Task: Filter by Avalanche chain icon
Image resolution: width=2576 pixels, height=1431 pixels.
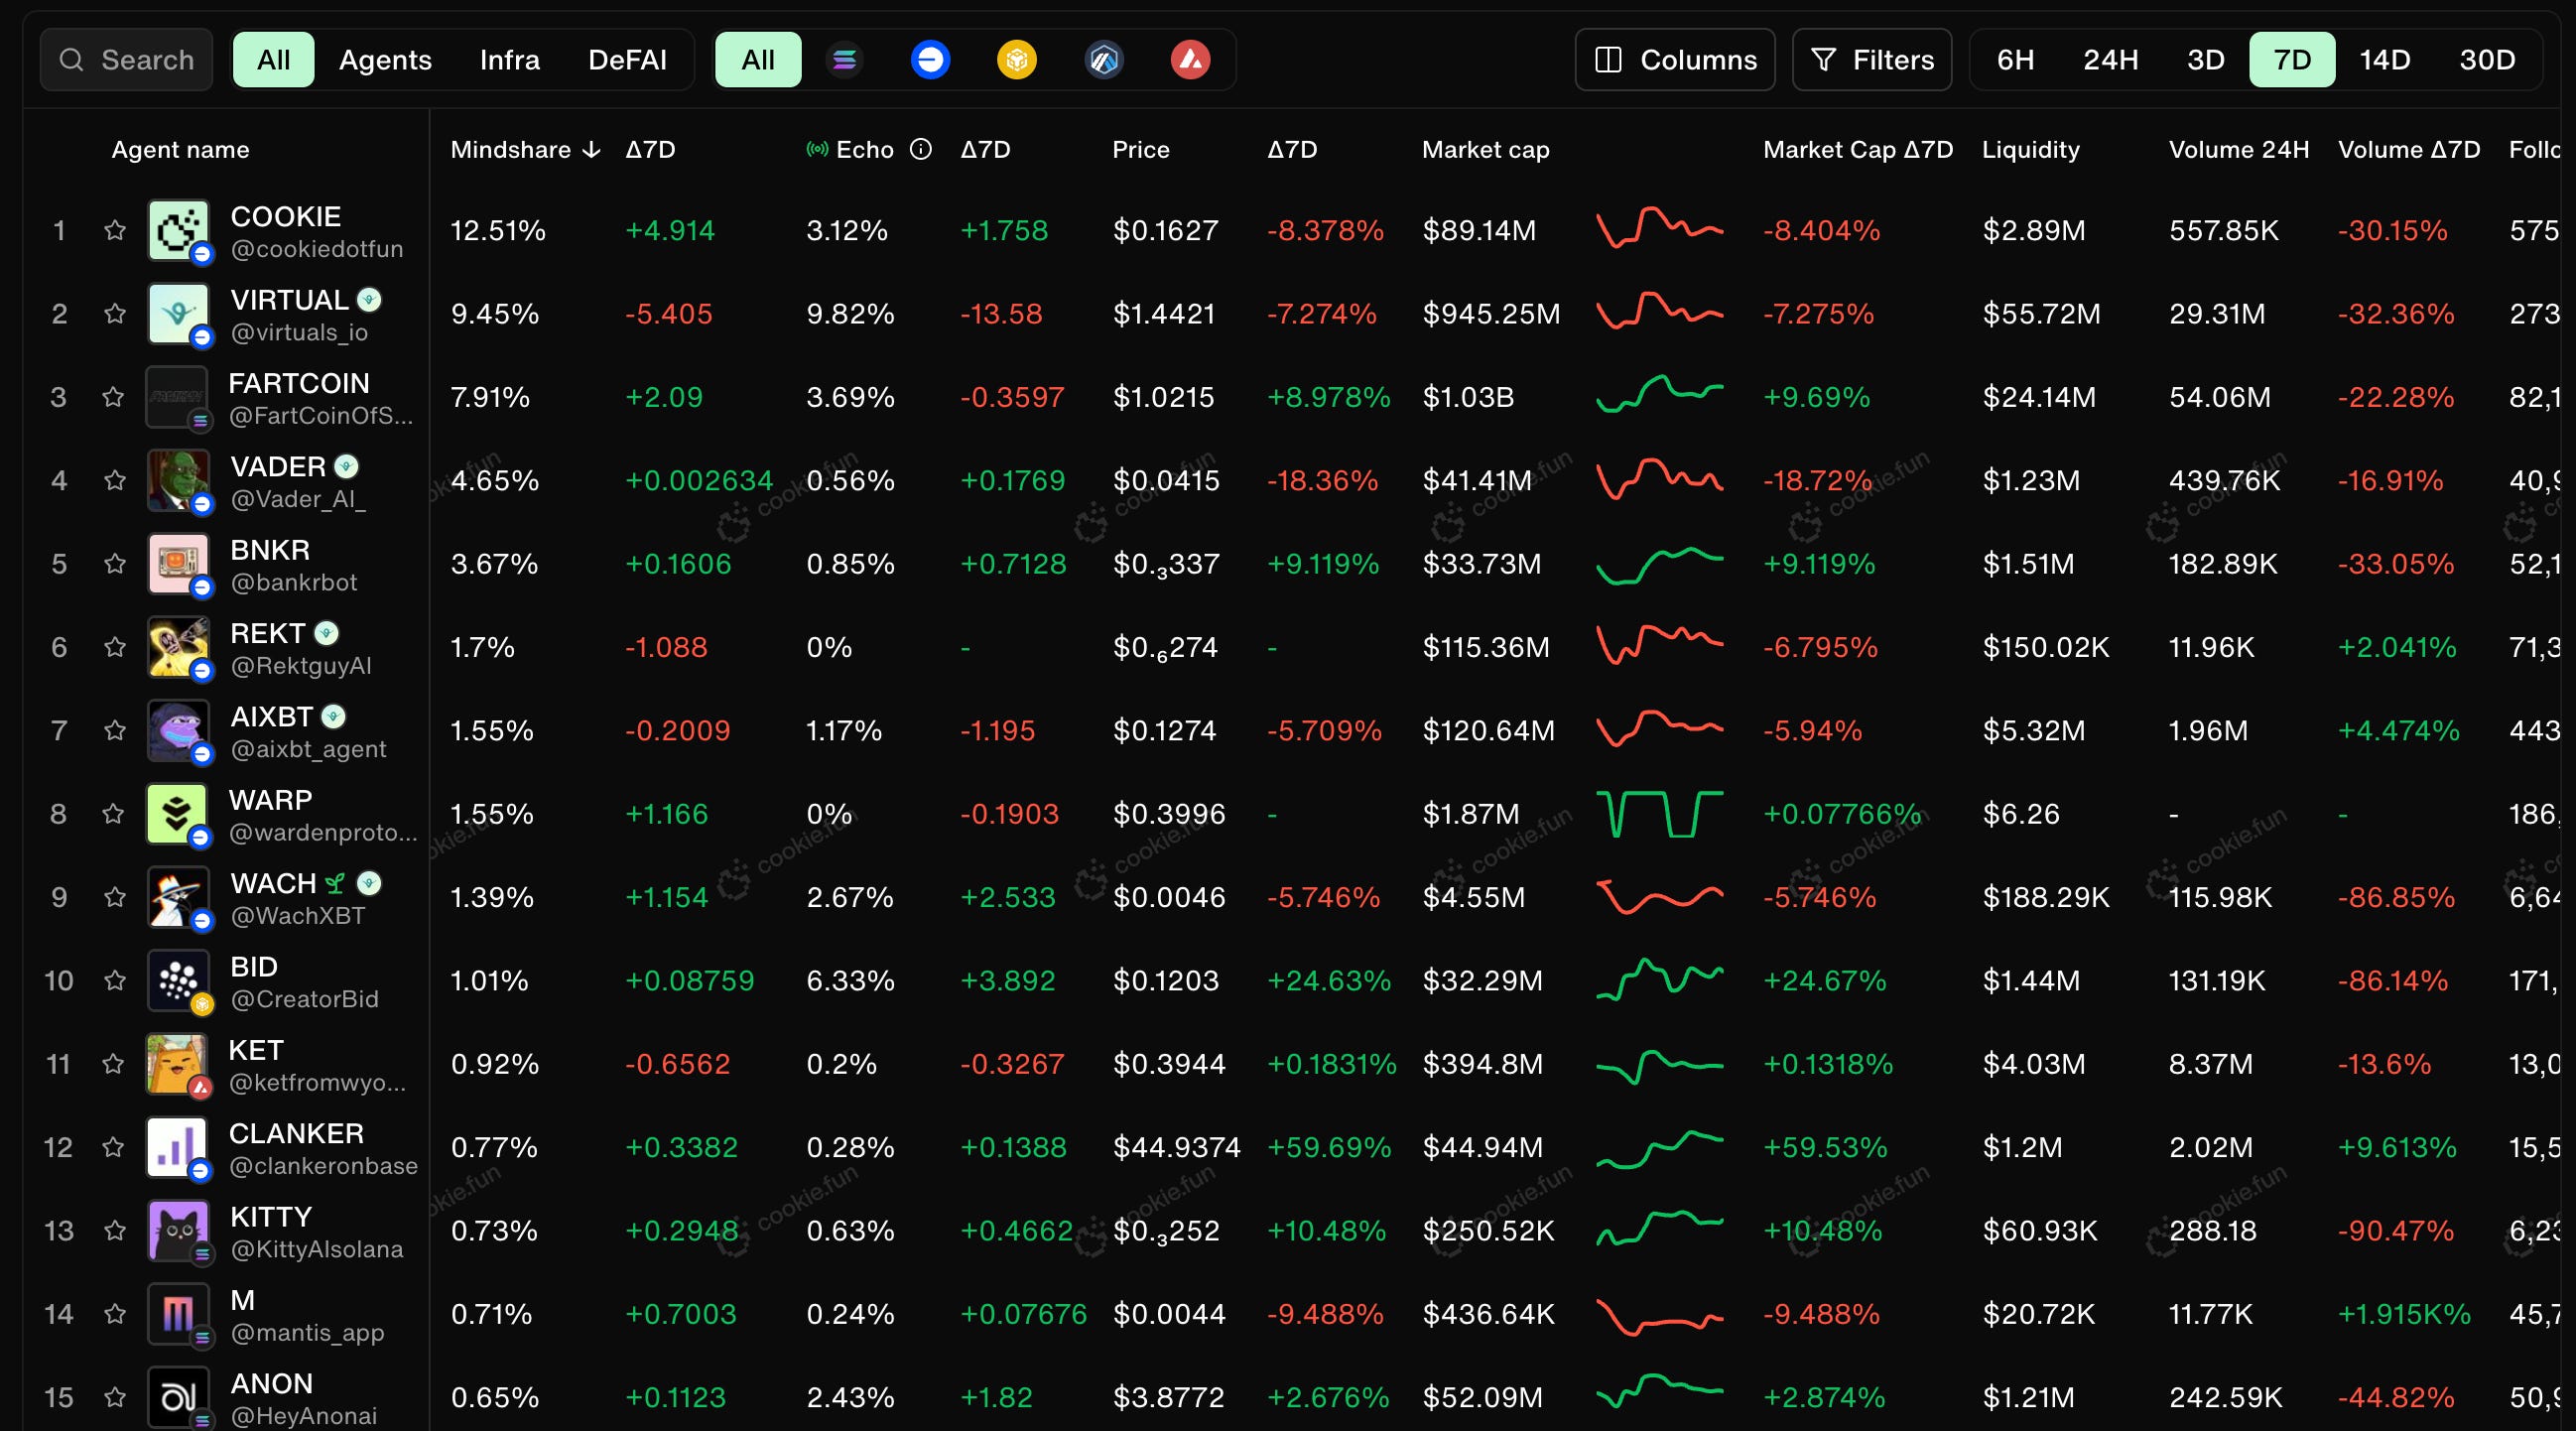Action: [x=1190, y=60]
